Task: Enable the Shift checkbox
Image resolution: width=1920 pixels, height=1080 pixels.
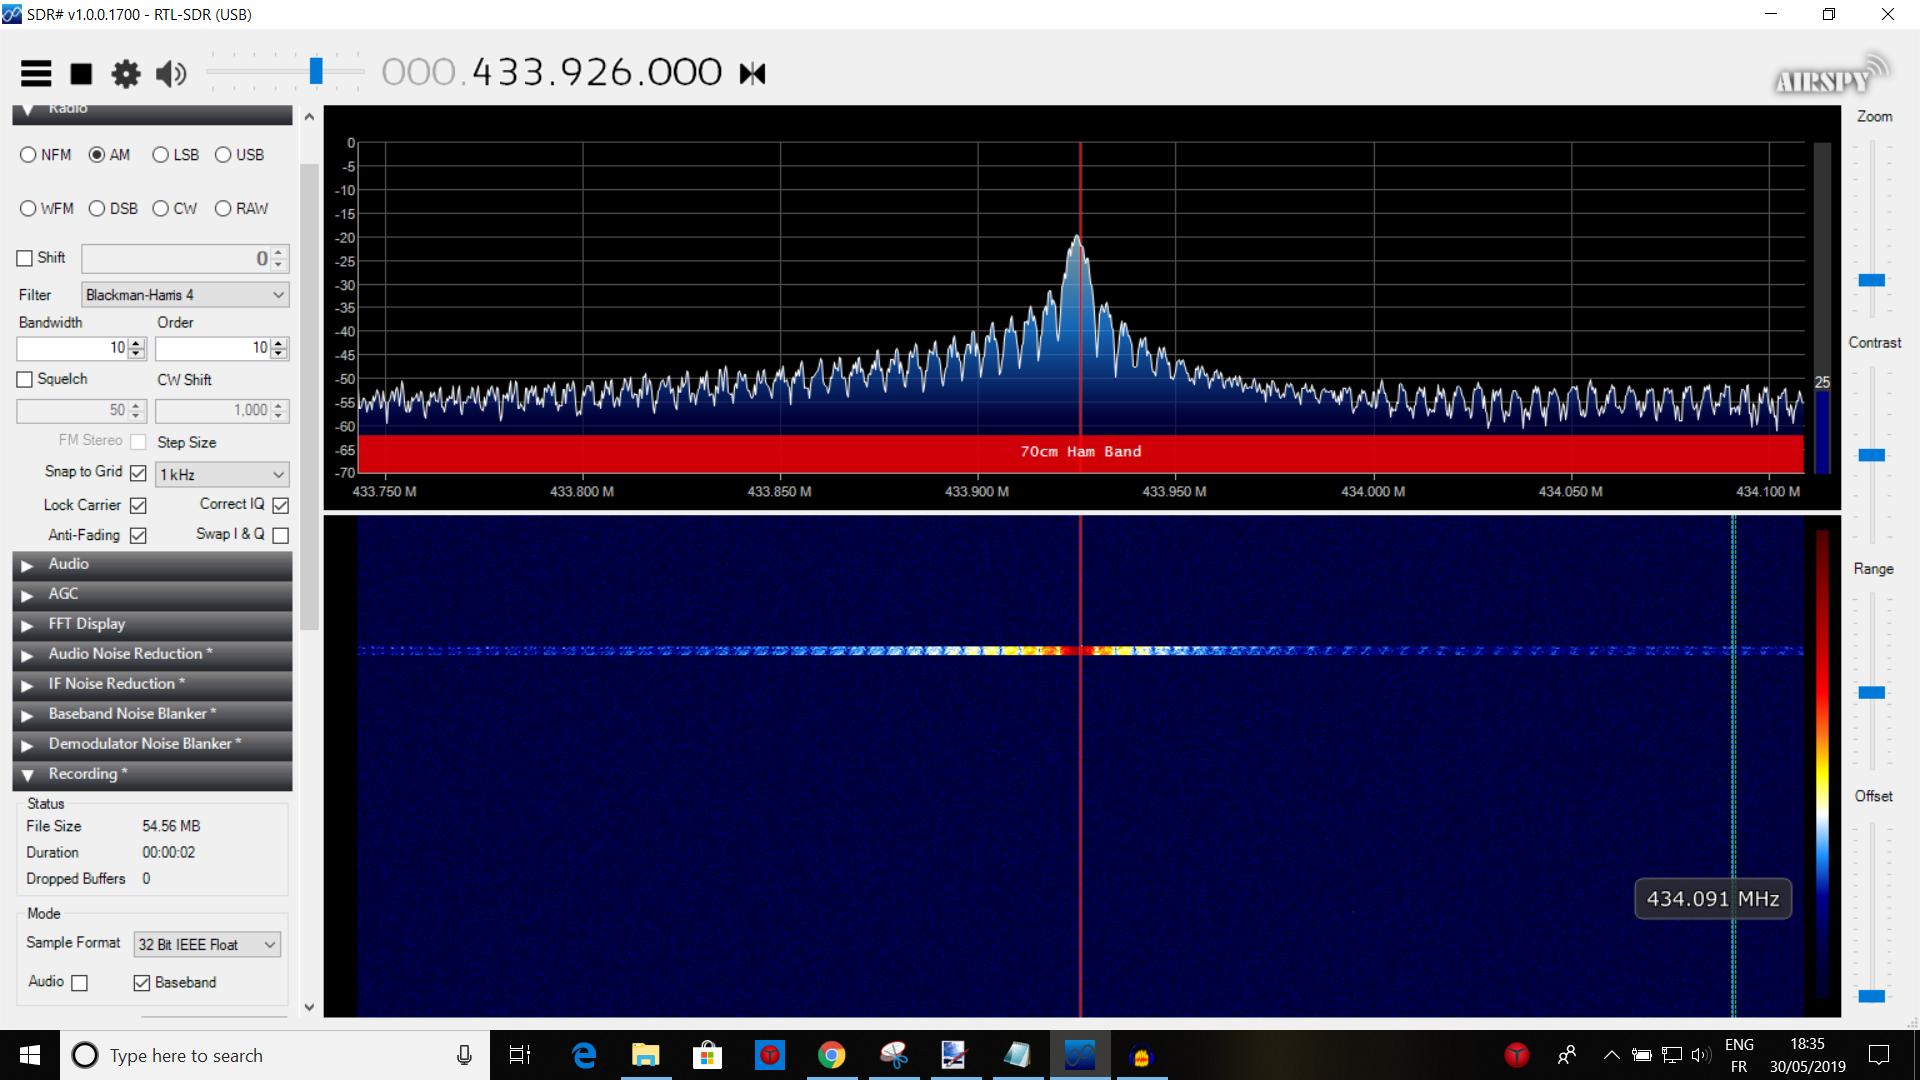Action: point(25,258)
